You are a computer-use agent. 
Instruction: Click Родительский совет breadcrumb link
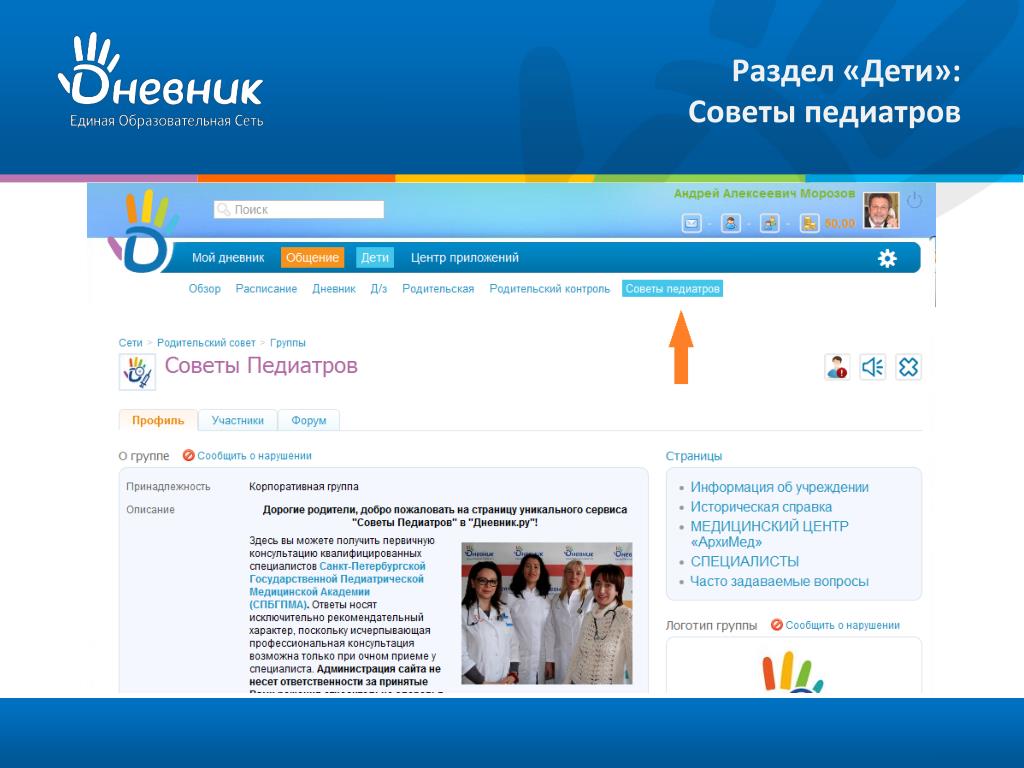206,343
